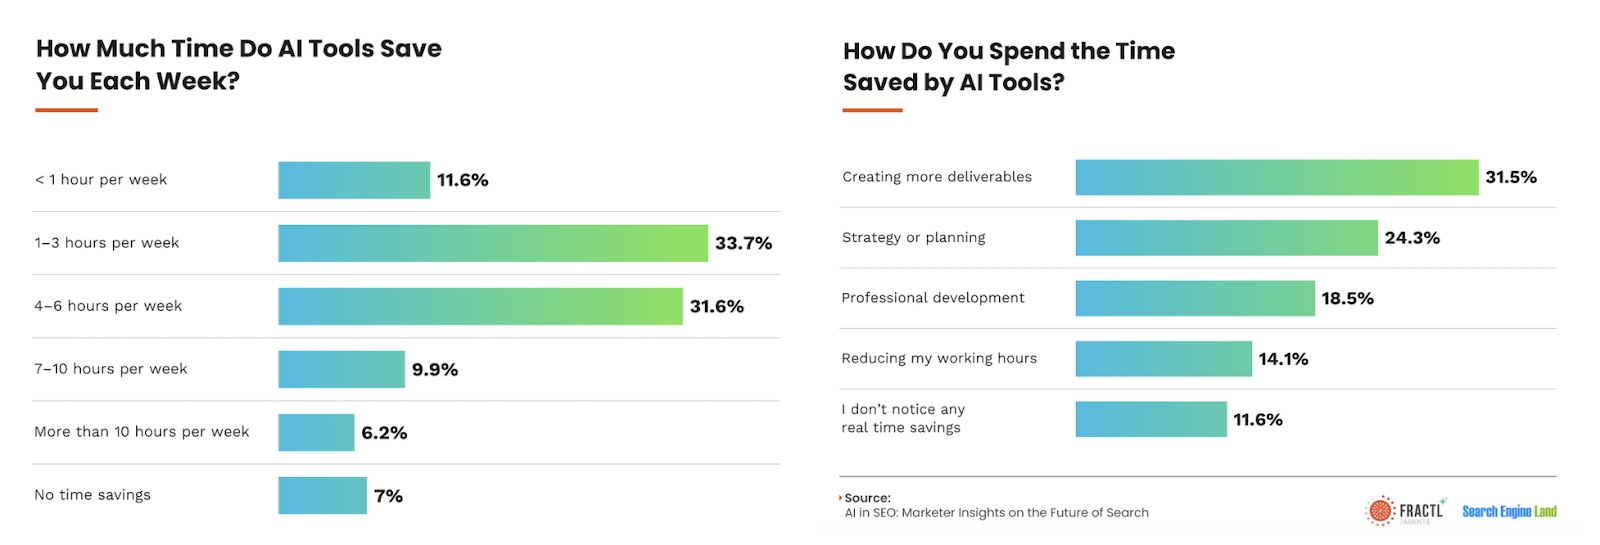Click the Search Engine Land logo
This screenshot has width=1600, height=545.
click(x=1509, y=512)
